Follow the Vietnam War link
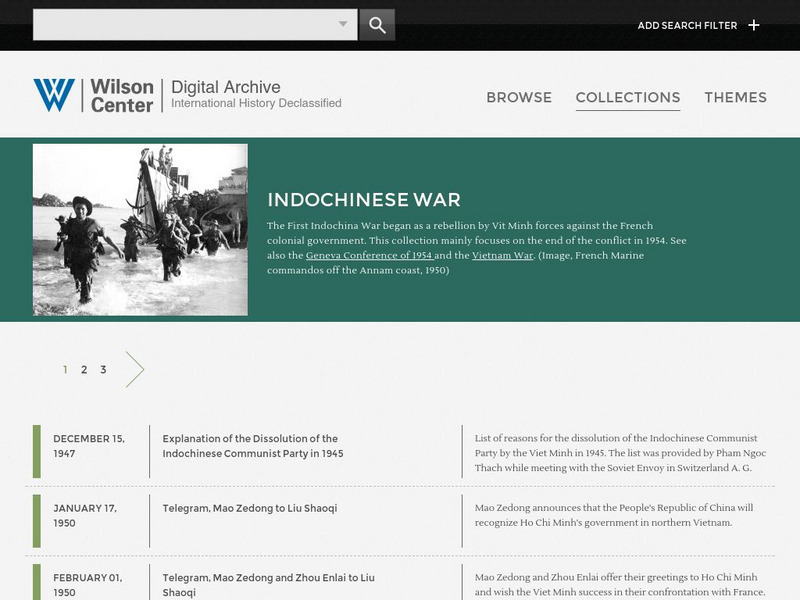 (x=502, y=255)
